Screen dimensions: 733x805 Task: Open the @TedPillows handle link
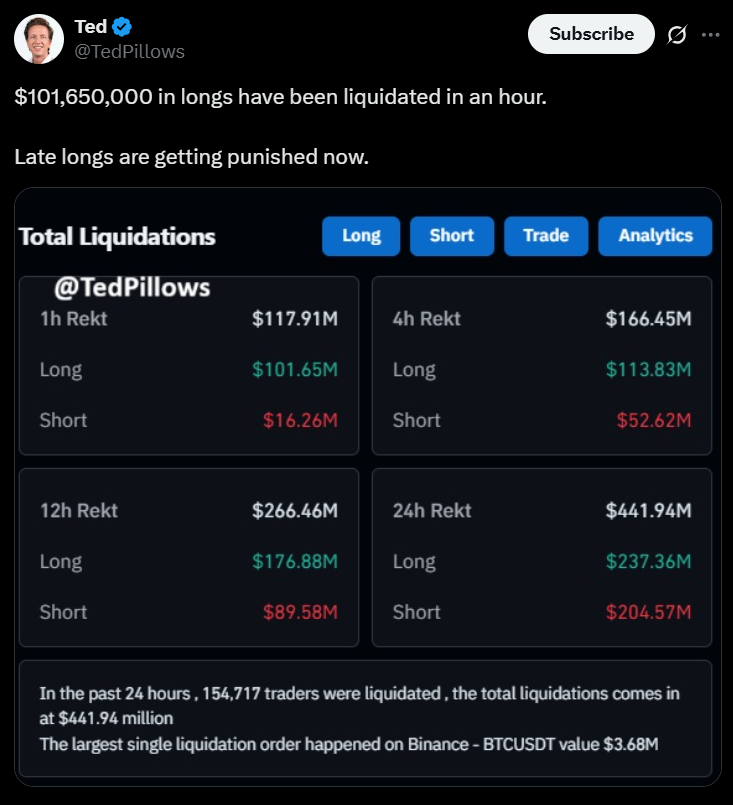click(129, 52)
